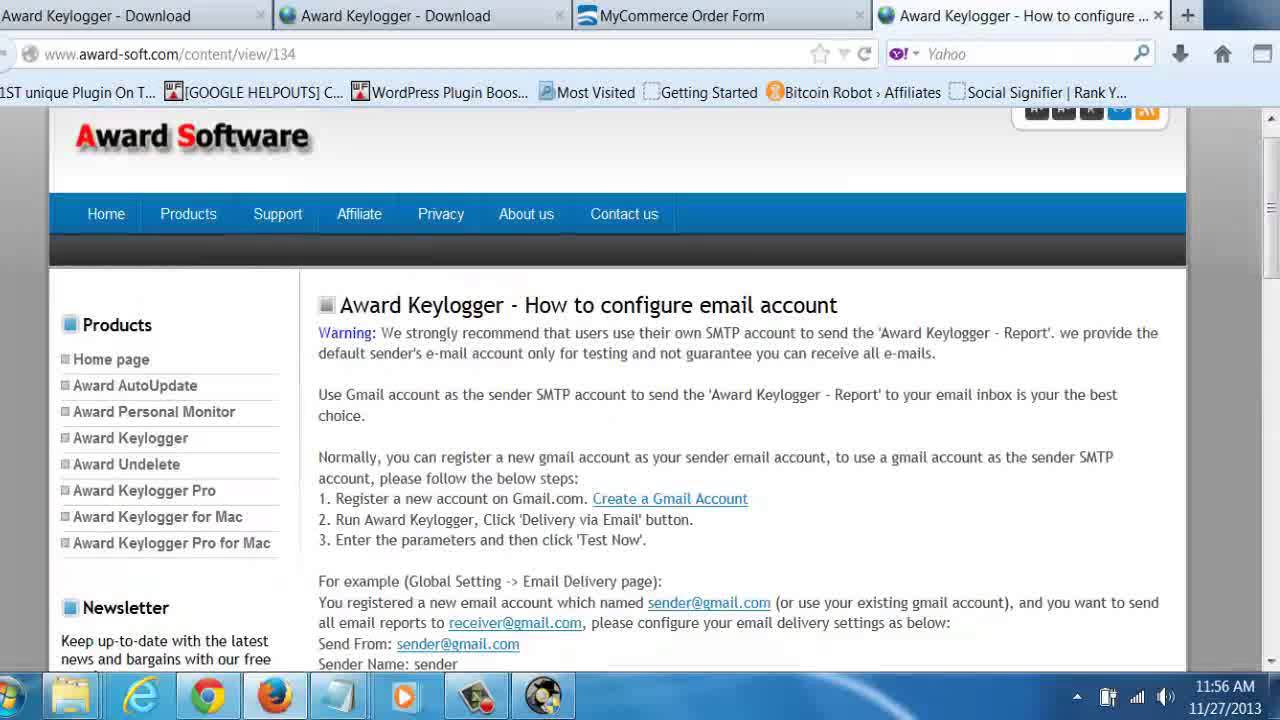The height and width of the screenshot is (720, 1280).
Task: Click site identity globe in address bar
Action: (x=29, y=54)
